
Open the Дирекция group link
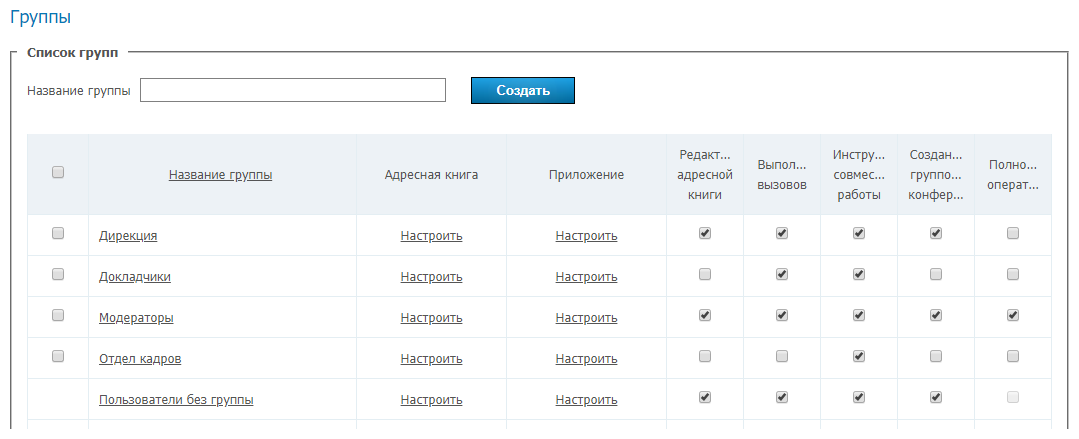(x=128, y=236)
